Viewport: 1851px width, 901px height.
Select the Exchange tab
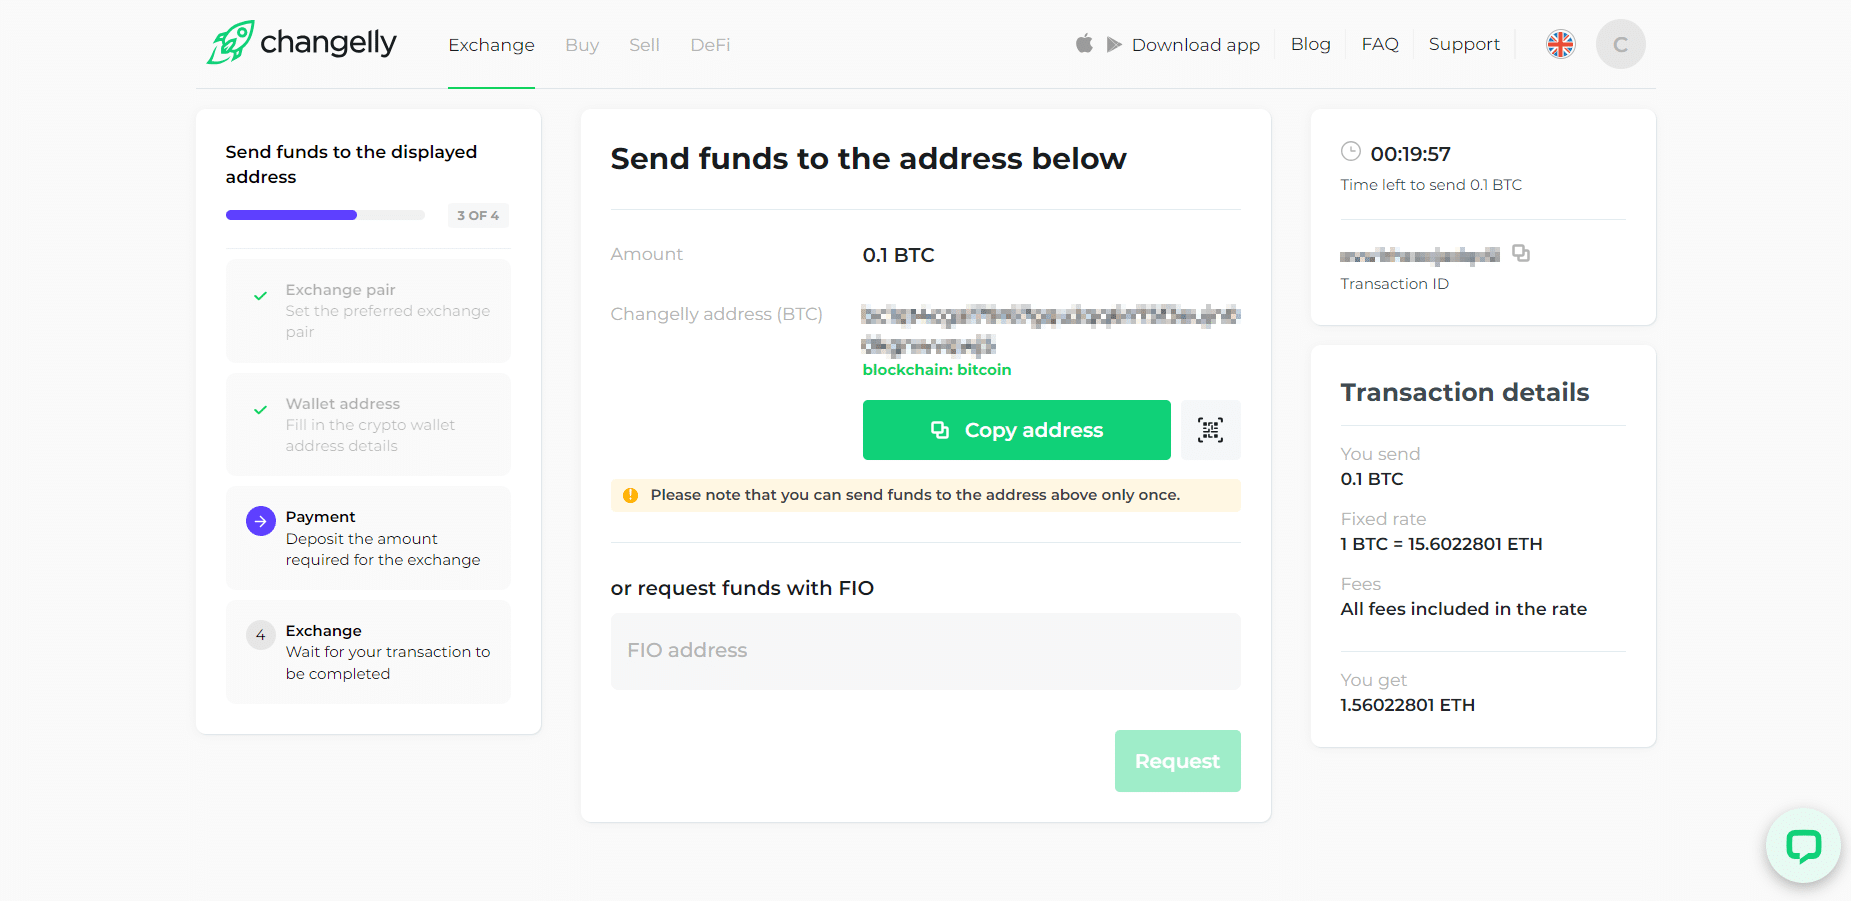click(x=491, y=45)
